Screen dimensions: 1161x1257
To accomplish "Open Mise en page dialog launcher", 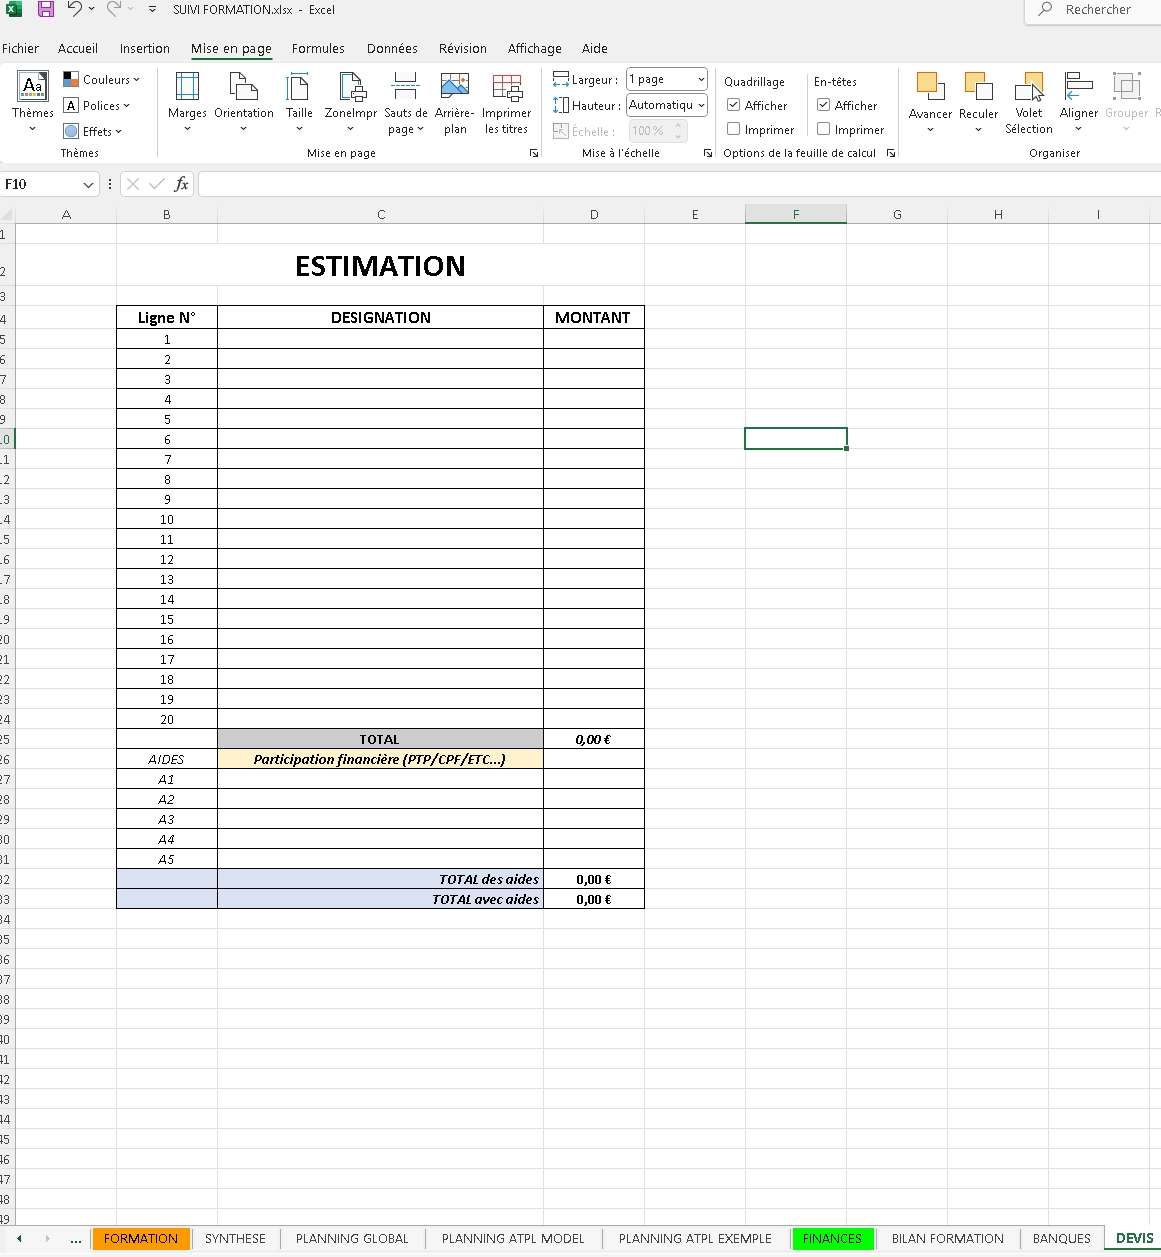I will [x=534, y=153].
